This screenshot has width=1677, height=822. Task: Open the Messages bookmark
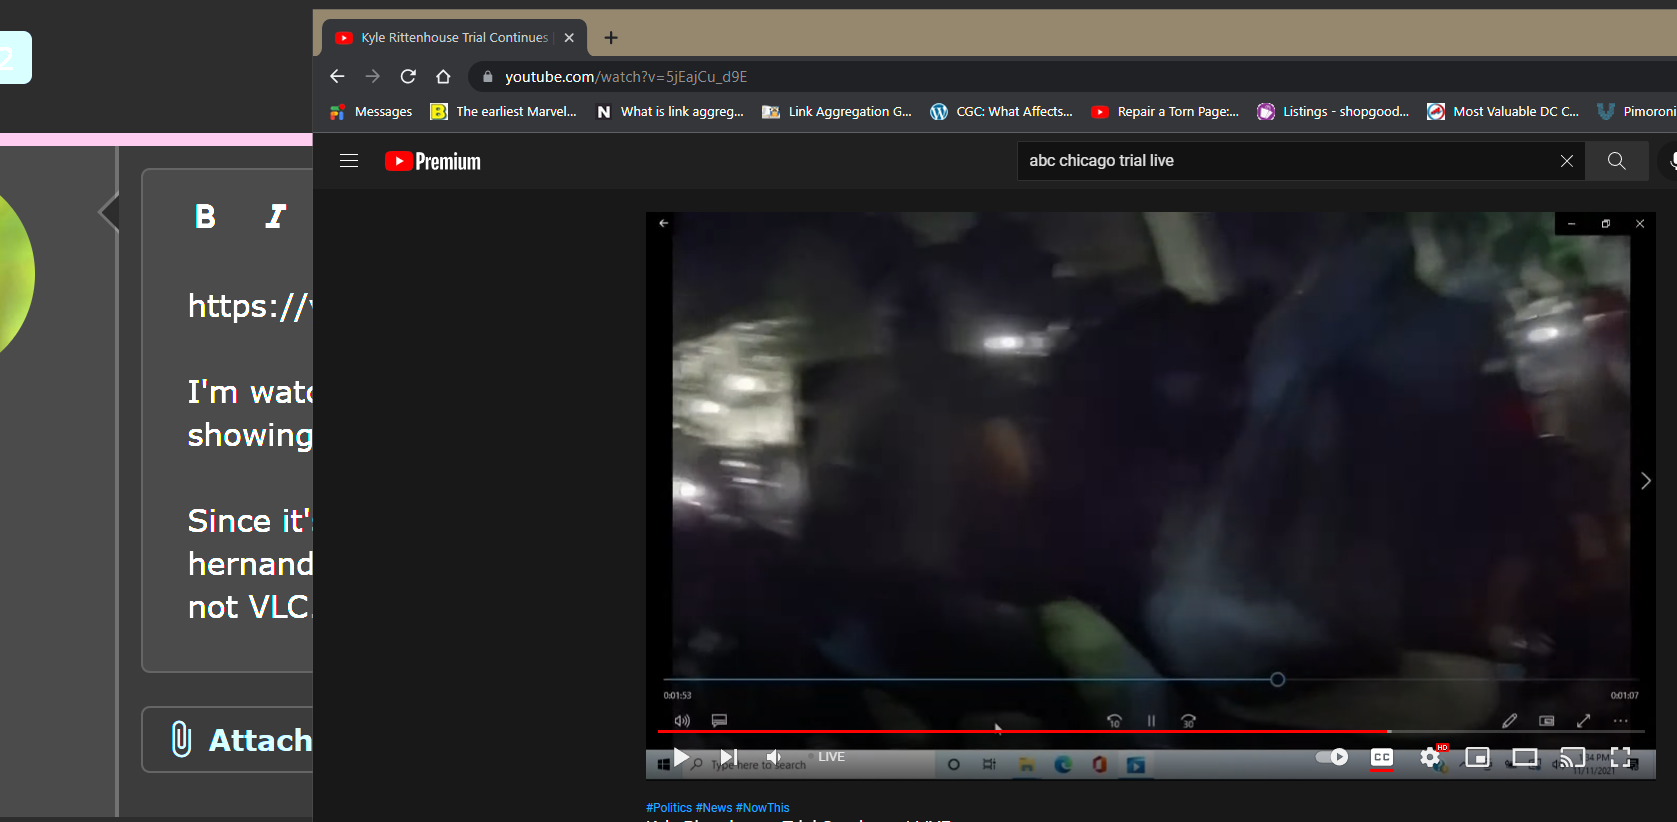point(371,112)
